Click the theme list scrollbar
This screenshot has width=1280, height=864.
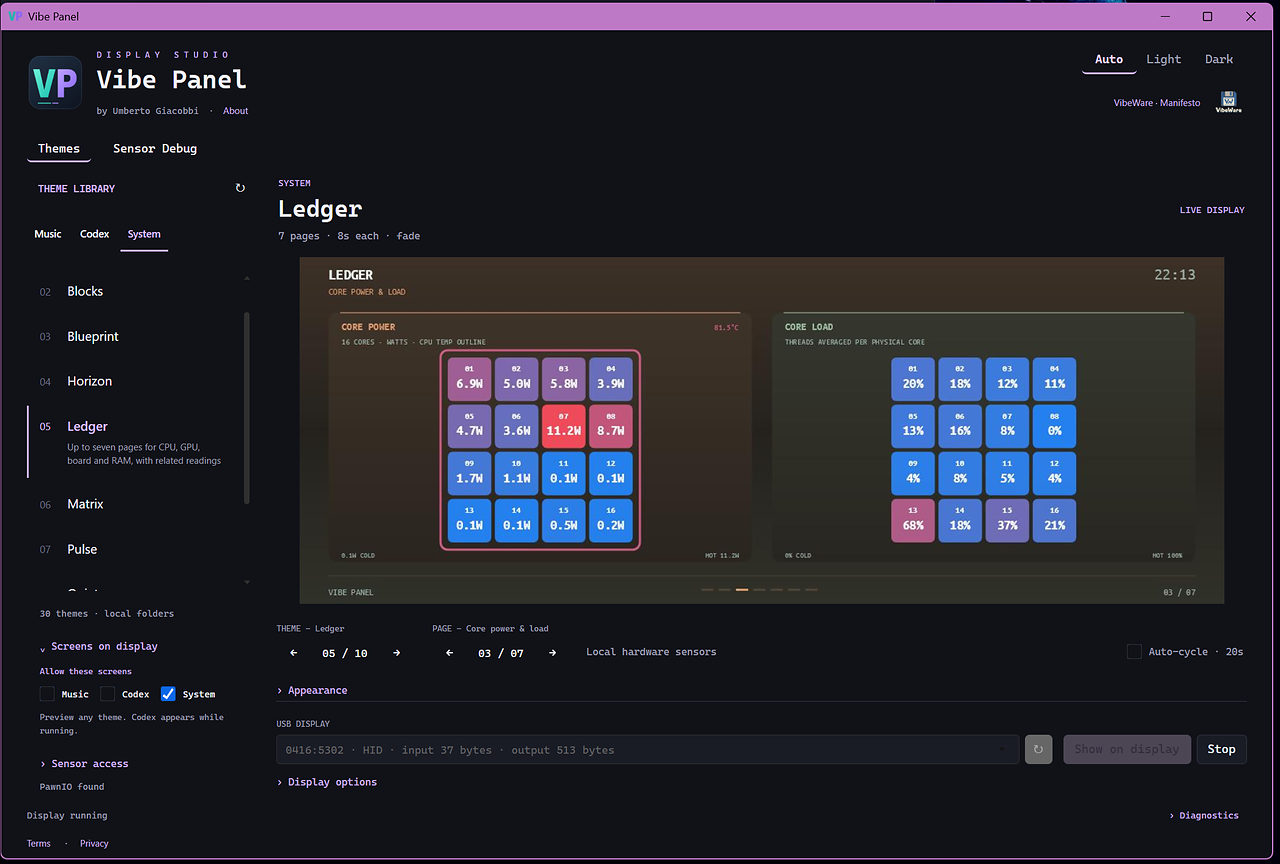coord(247,408)
